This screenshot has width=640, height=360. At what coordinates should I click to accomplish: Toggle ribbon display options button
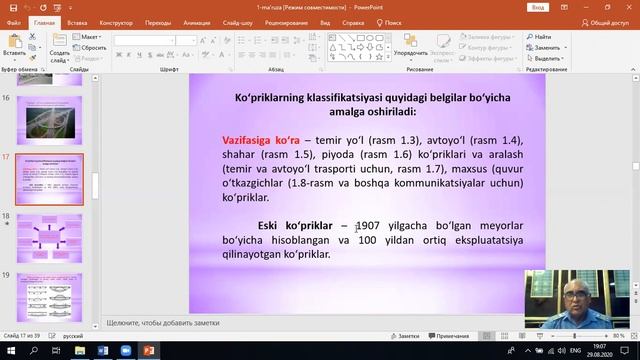click(x=564, y=7)
